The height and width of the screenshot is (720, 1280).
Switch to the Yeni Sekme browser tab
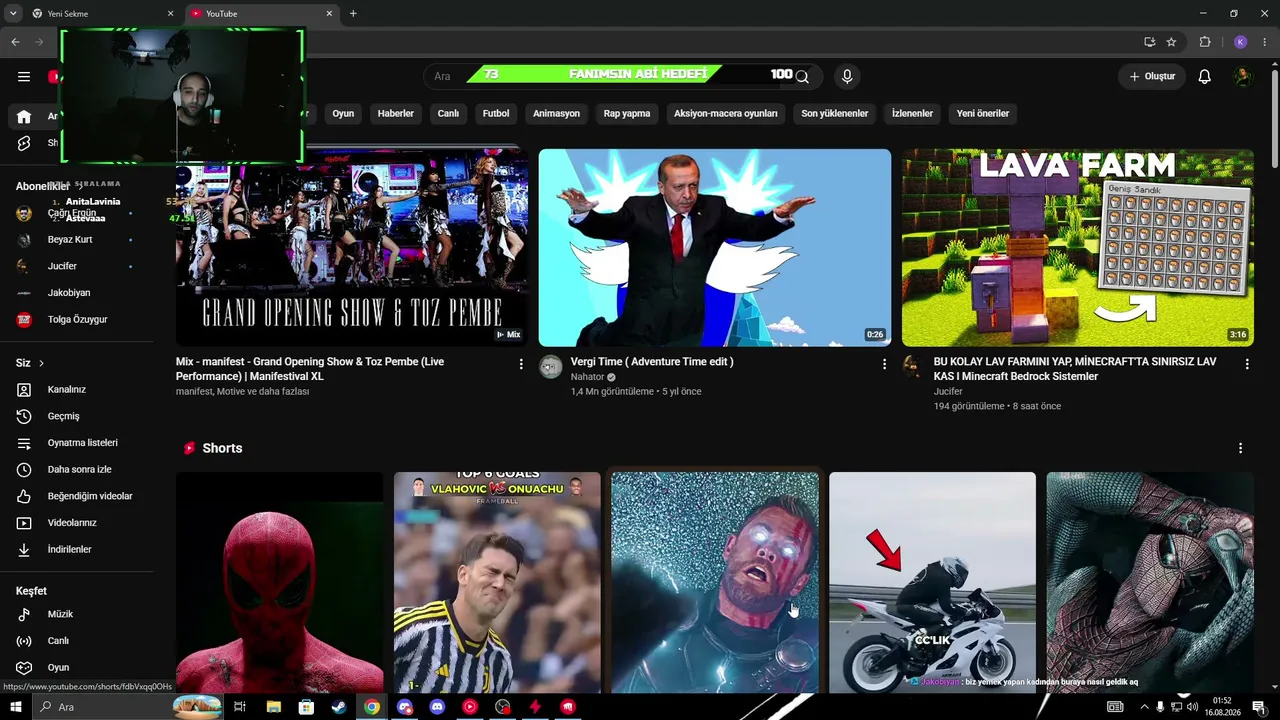click(x=102, y=14)
